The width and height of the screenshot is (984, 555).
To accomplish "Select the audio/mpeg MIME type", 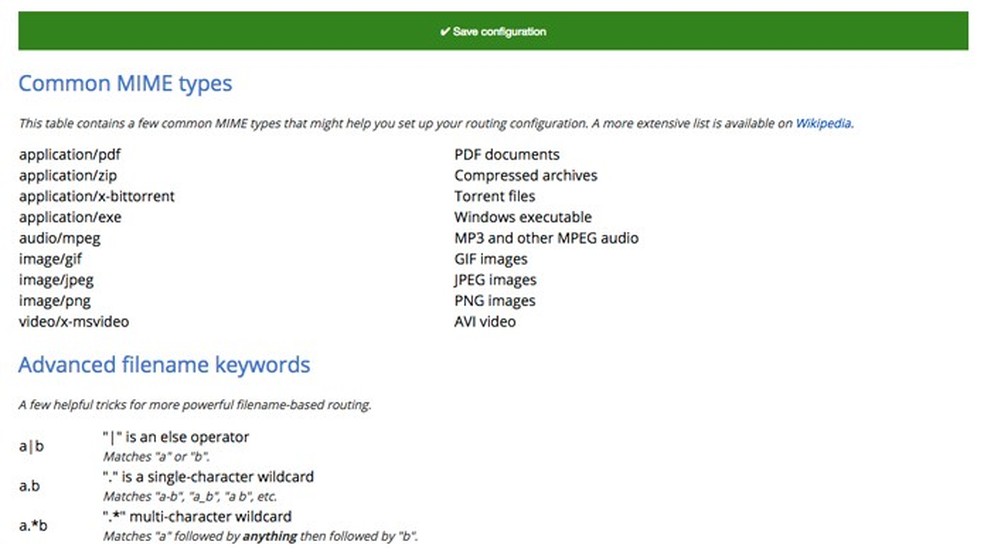I will [x=59, y=238].
